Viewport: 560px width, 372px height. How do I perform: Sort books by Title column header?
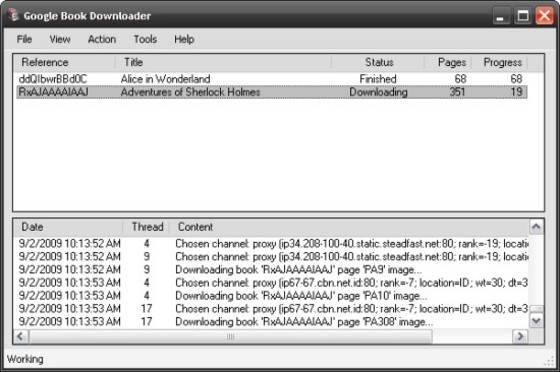click(x=224, y=62)
